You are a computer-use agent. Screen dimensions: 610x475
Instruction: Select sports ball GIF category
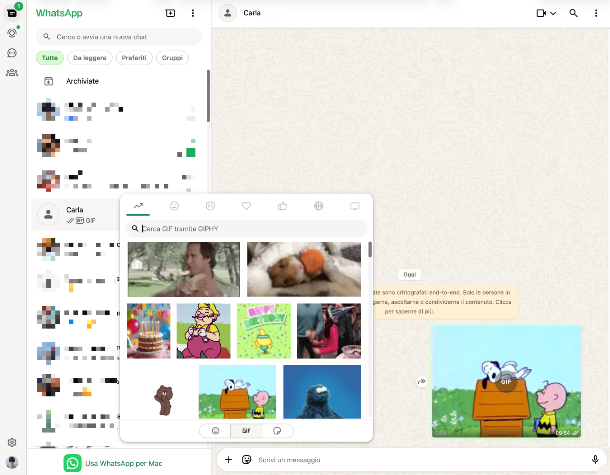click(319, 206)
